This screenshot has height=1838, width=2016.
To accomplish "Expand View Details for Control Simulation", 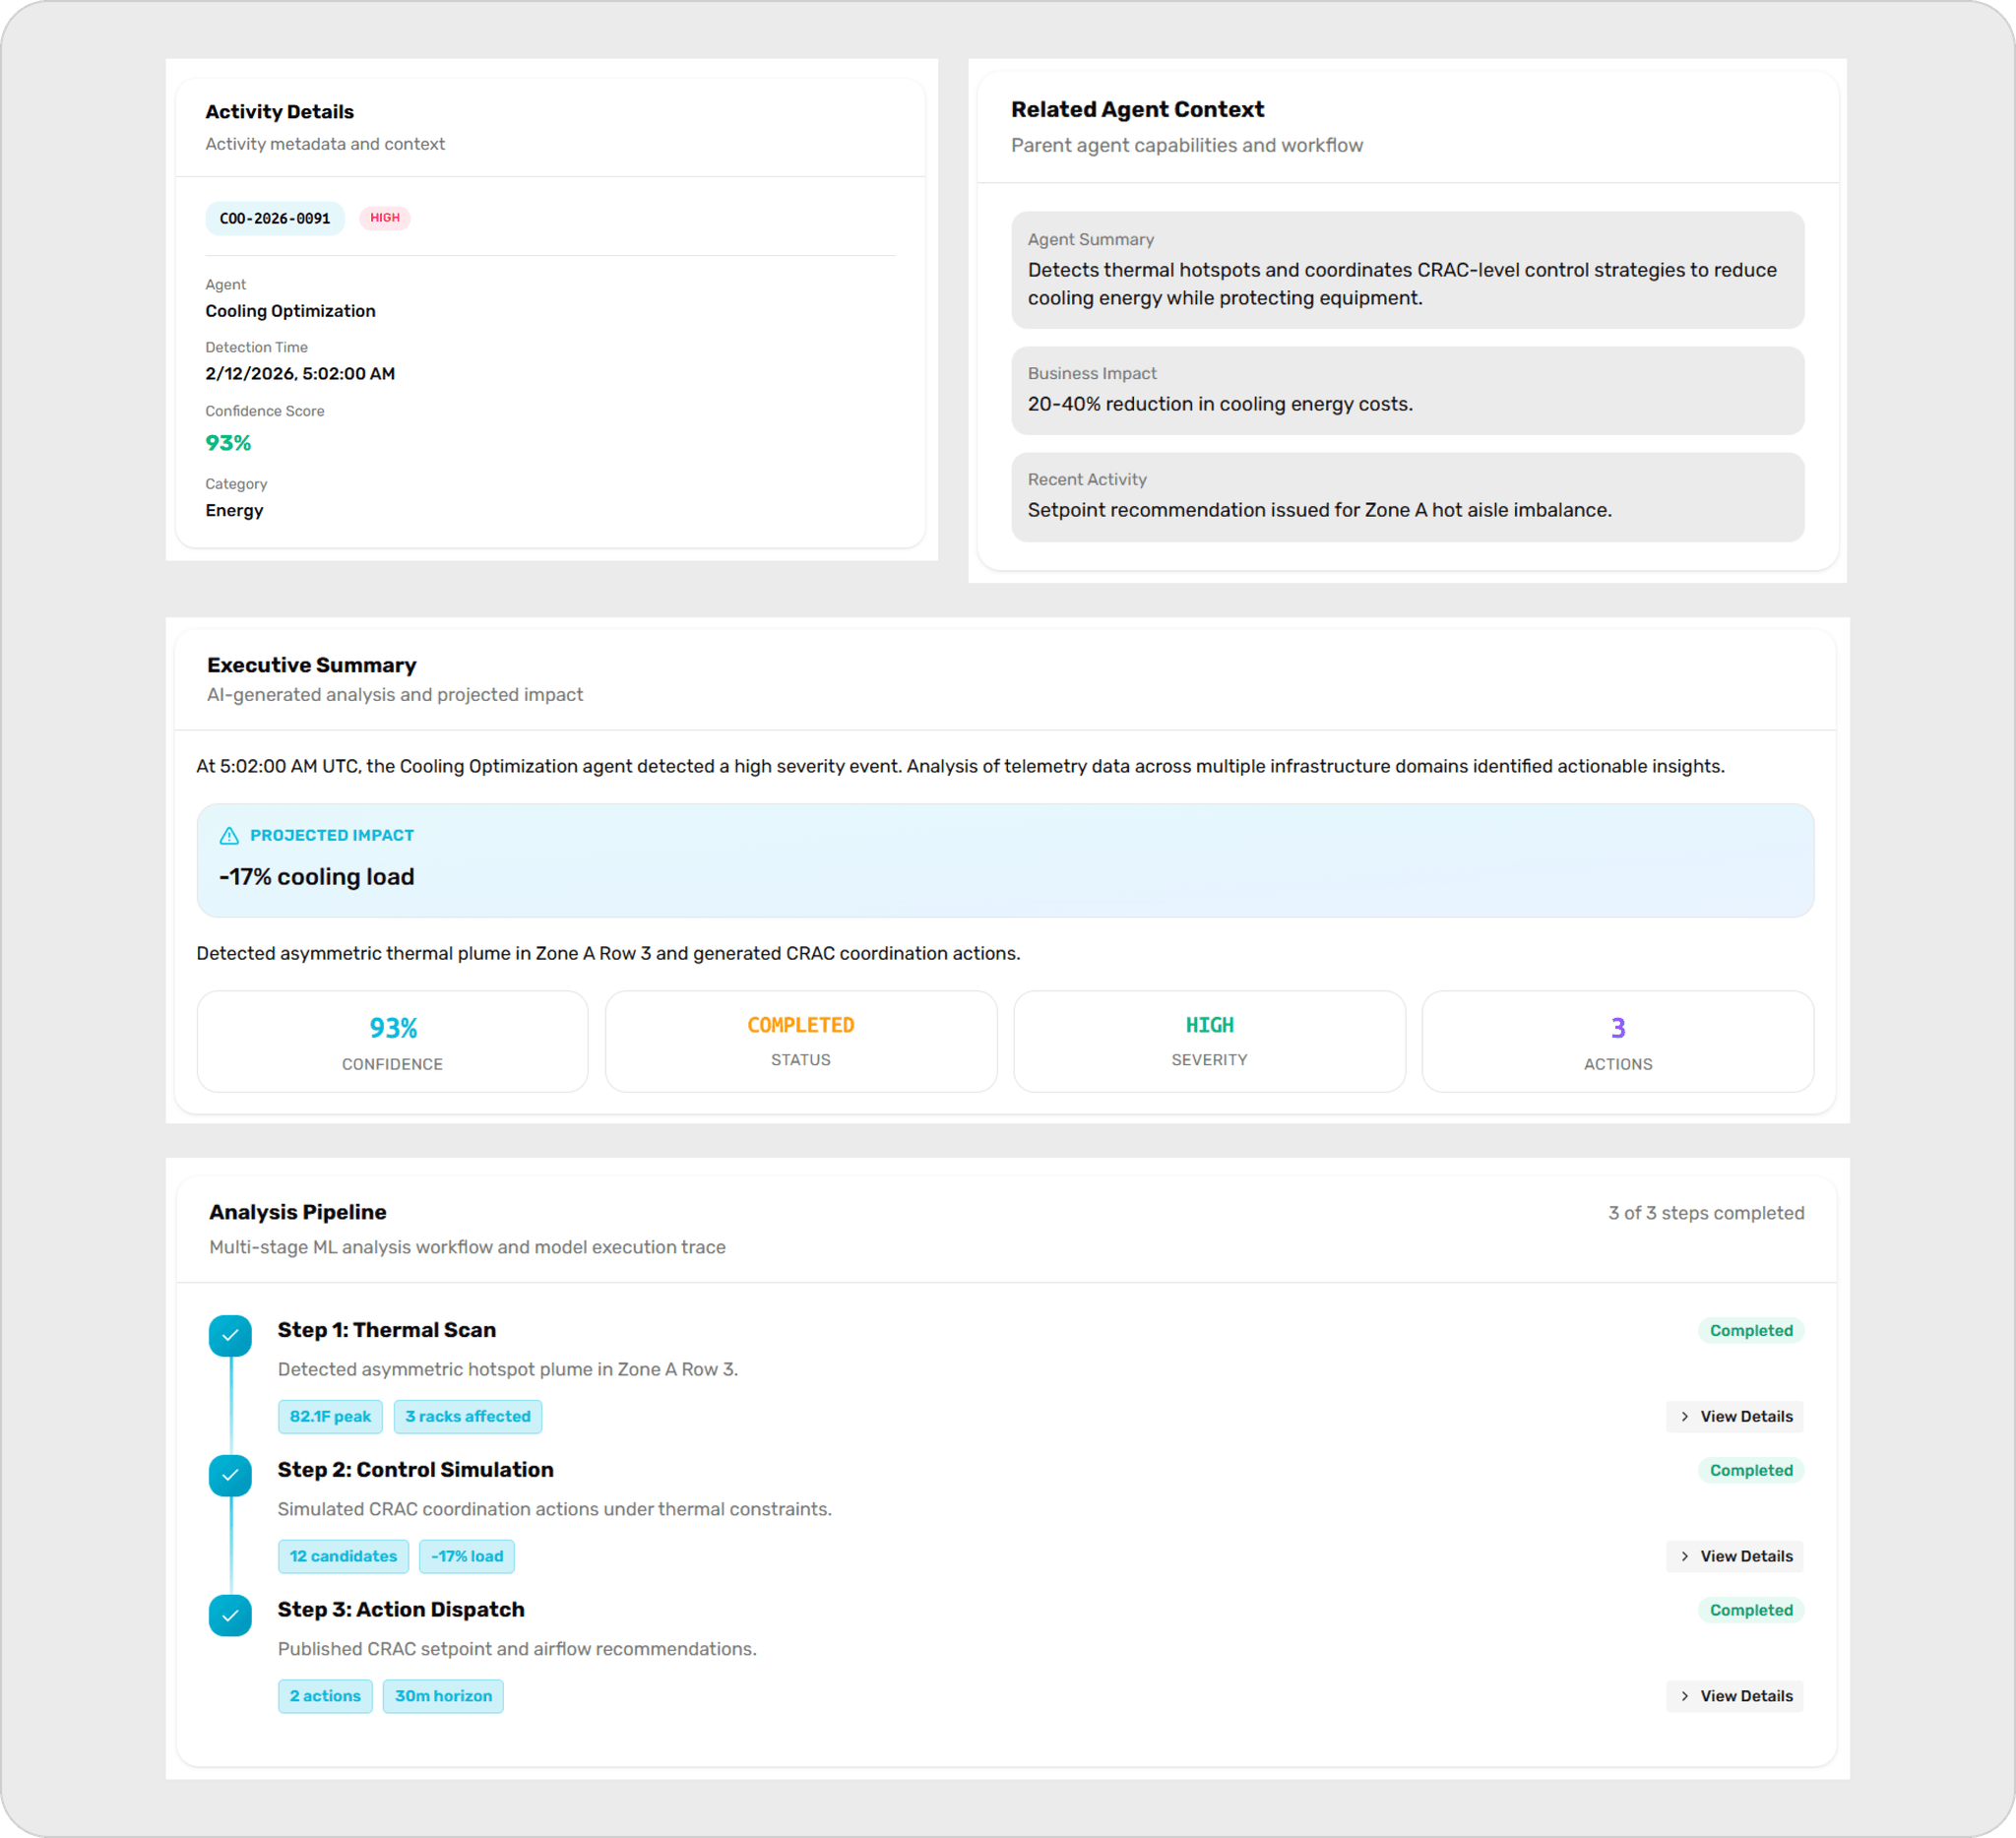I will click(1735, 1556).
